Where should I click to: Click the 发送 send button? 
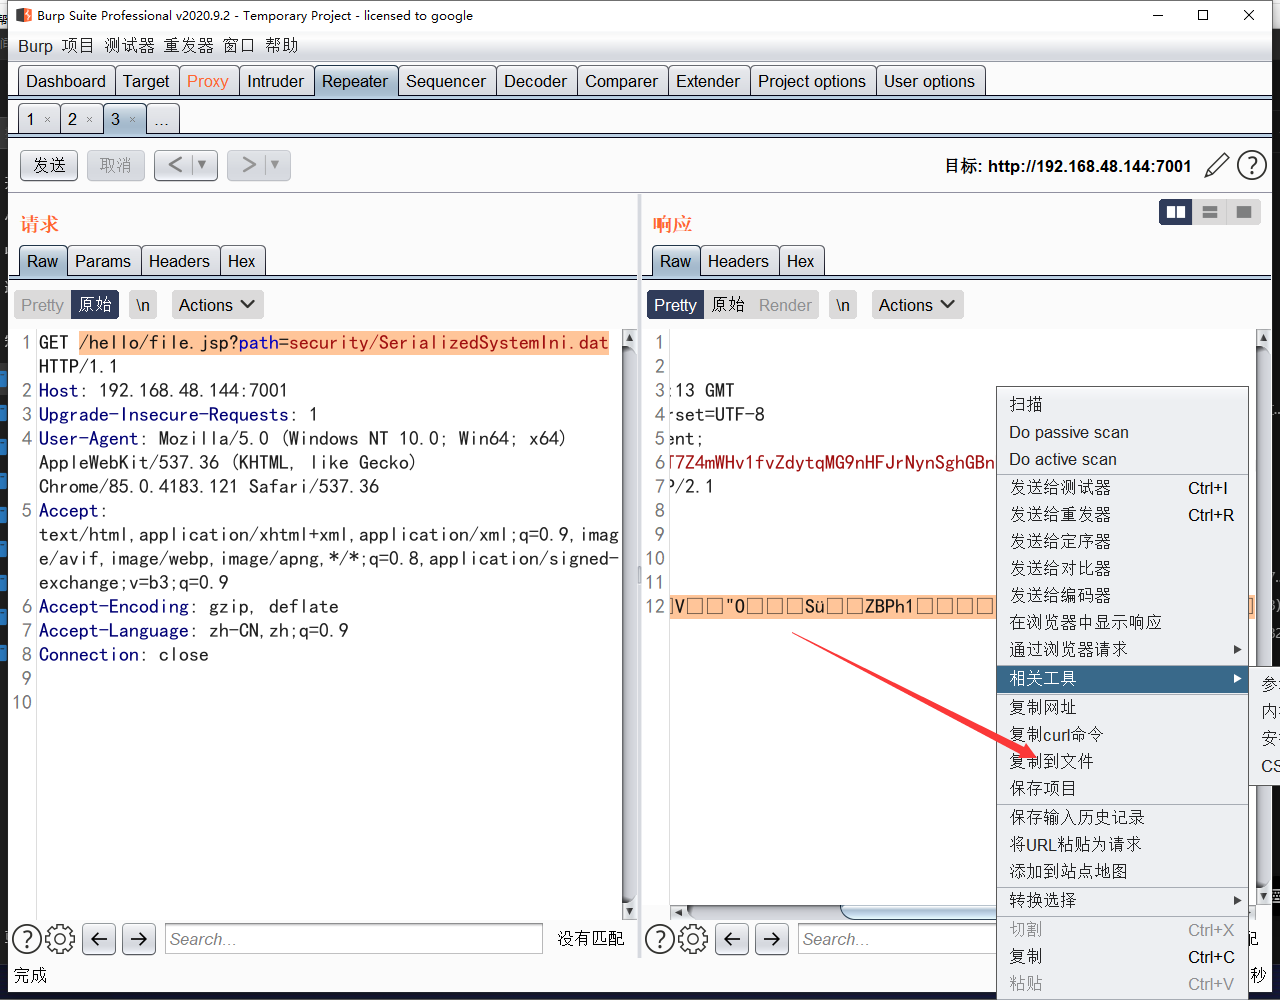50,165
